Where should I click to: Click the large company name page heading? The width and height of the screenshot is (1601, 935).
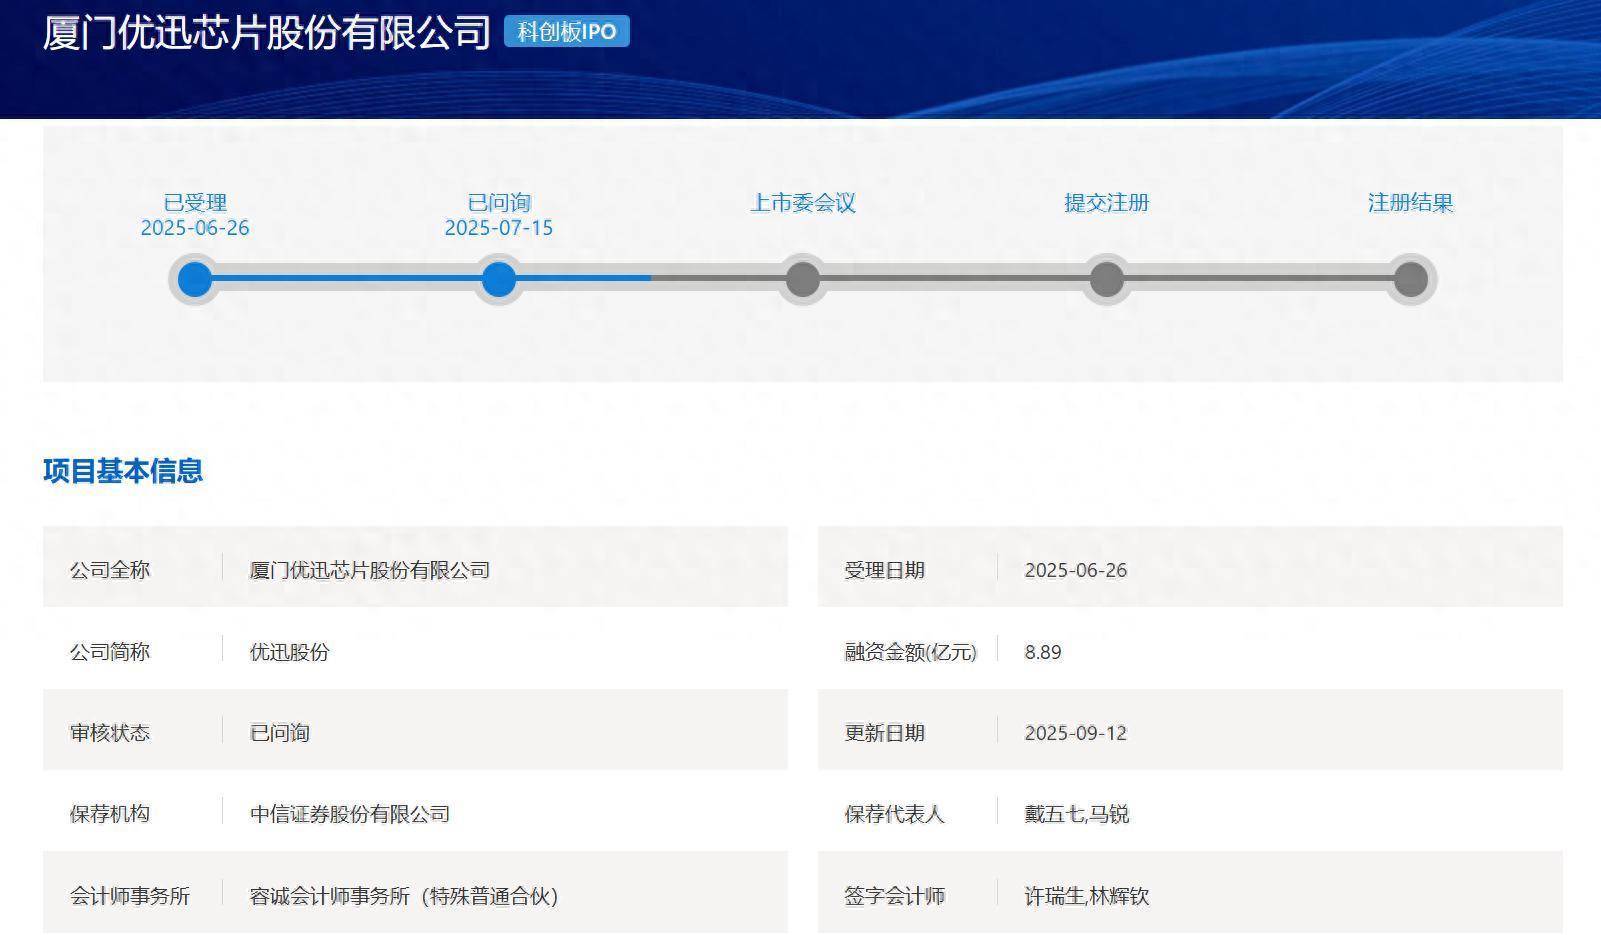click(x=266, y=33)
